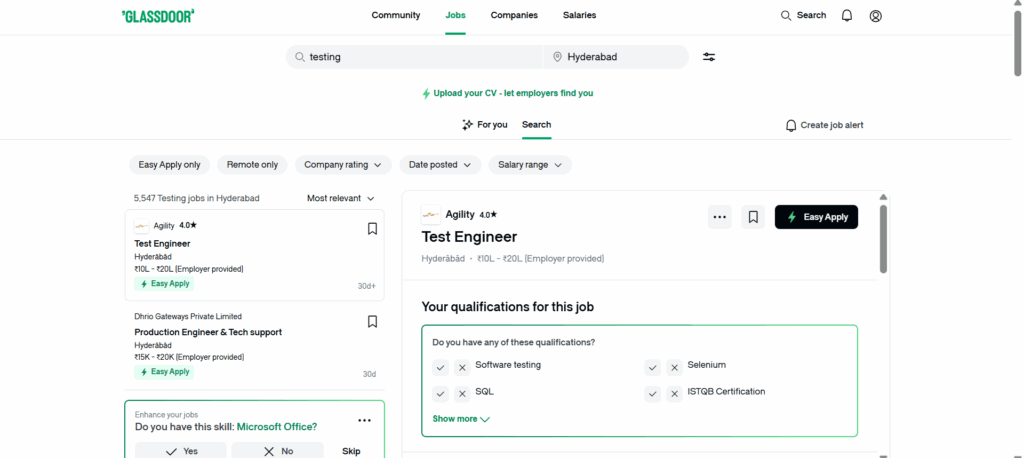Viewport: 1024px width, 458px height.
Task: Open the Company rating dropdown
Action: [343, 165]
